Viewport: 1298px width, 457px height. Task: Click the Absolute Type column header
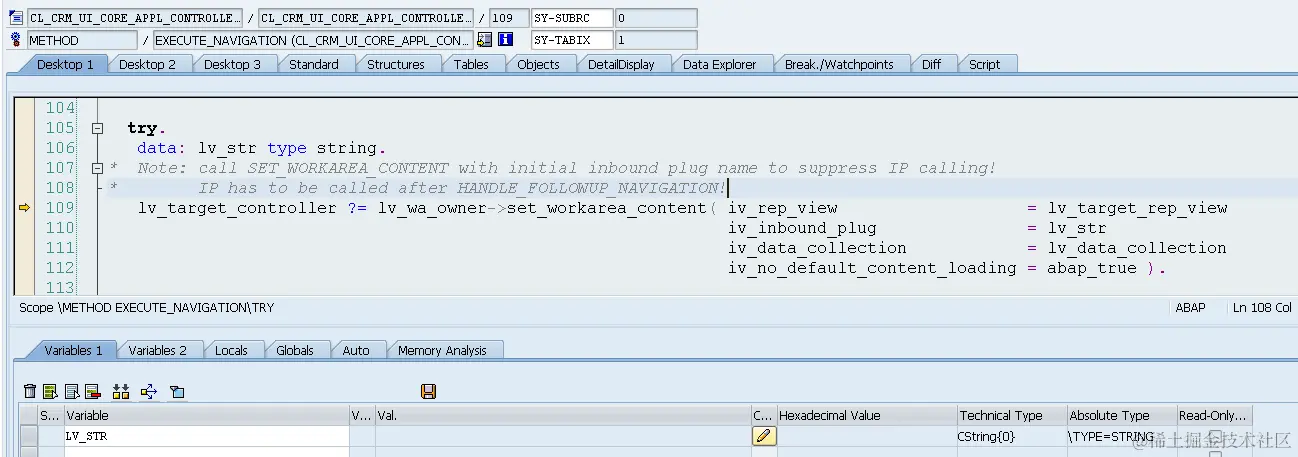(x=1121, y=415)
